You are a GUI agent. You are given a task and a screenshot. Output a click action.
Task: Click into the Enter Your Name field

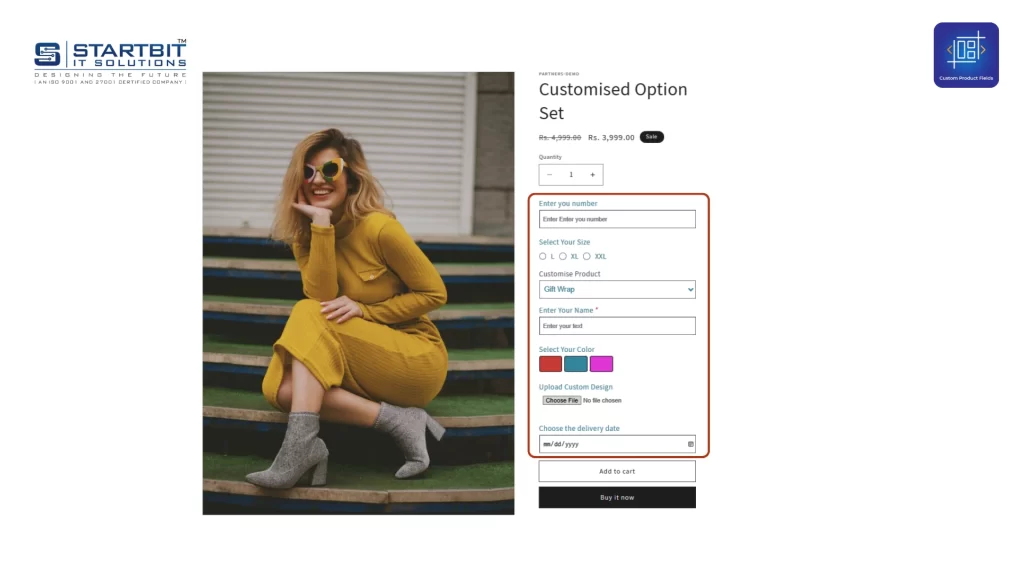617,326
